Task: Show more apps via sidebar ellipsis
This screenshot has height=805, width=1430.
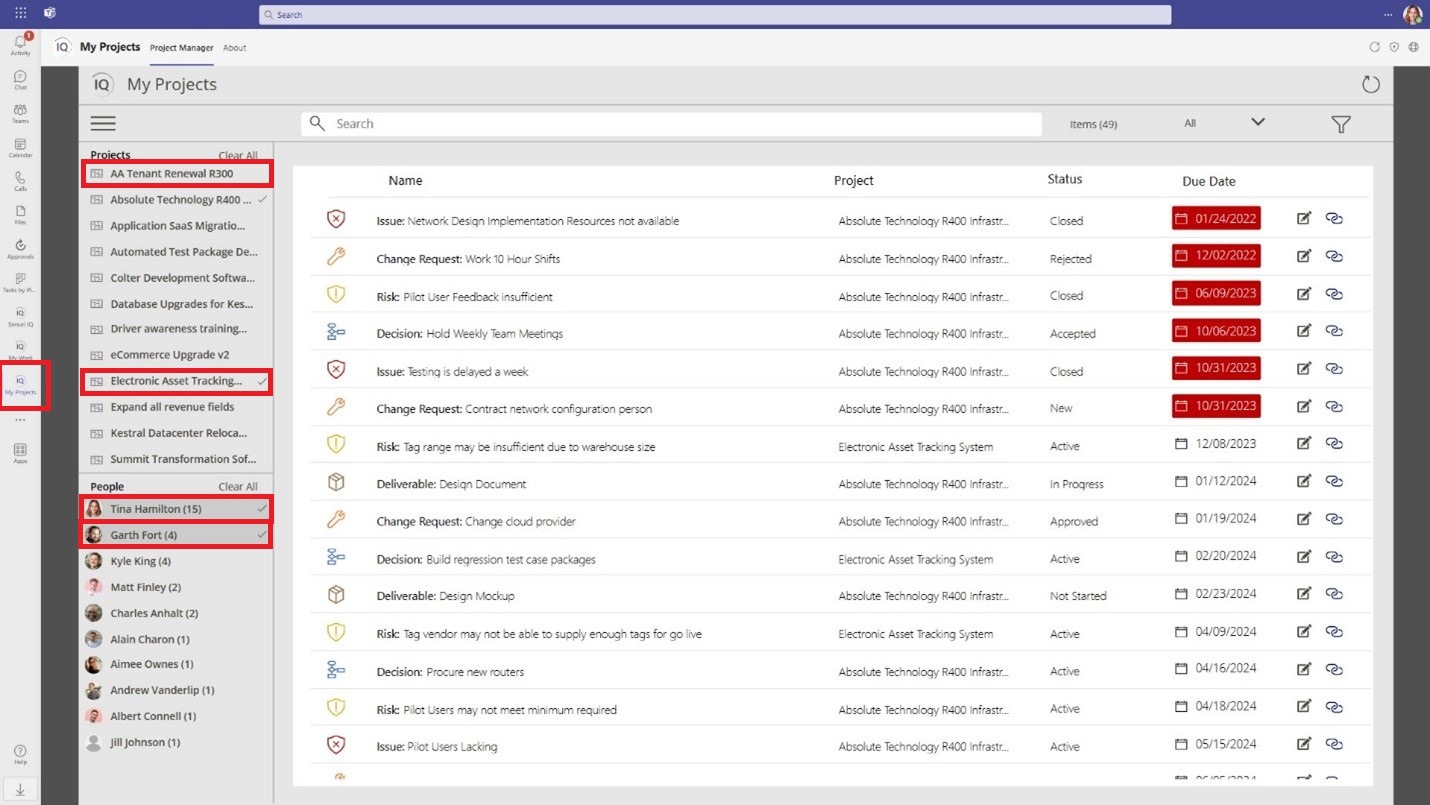Action: pyautogui.click(x=20, y=420)
